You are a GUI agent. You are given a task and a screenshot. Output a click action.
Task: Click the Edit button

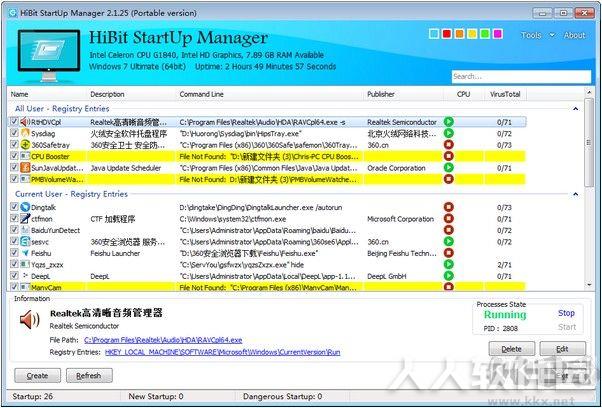pos(562,349)
